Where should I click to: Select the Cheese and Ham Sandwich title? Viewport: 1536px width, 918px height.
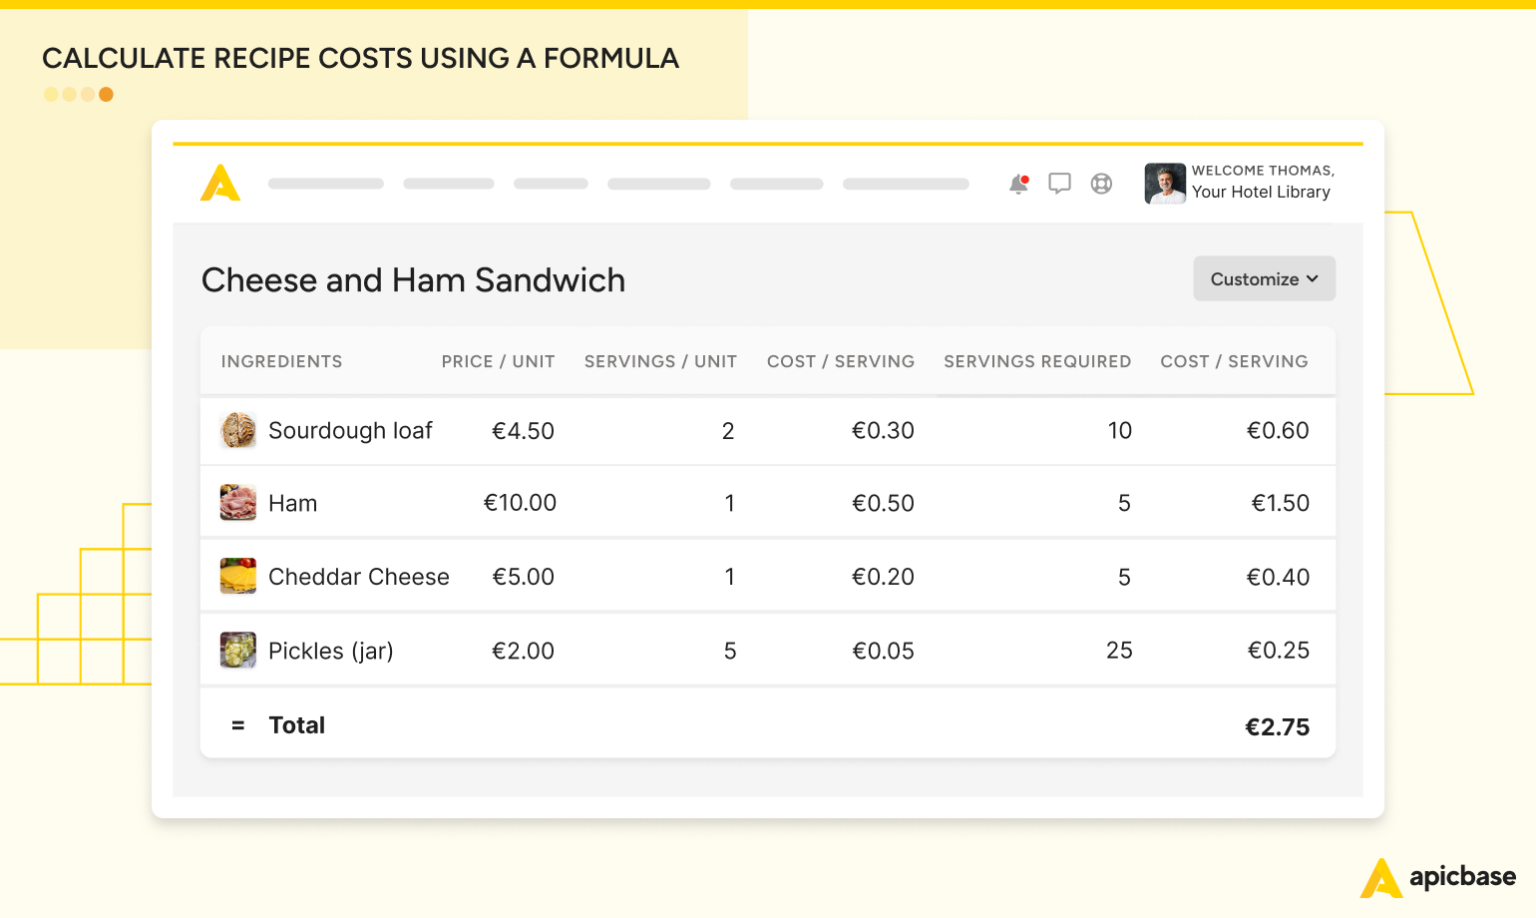pyautogui.click(x=413, y=280)
